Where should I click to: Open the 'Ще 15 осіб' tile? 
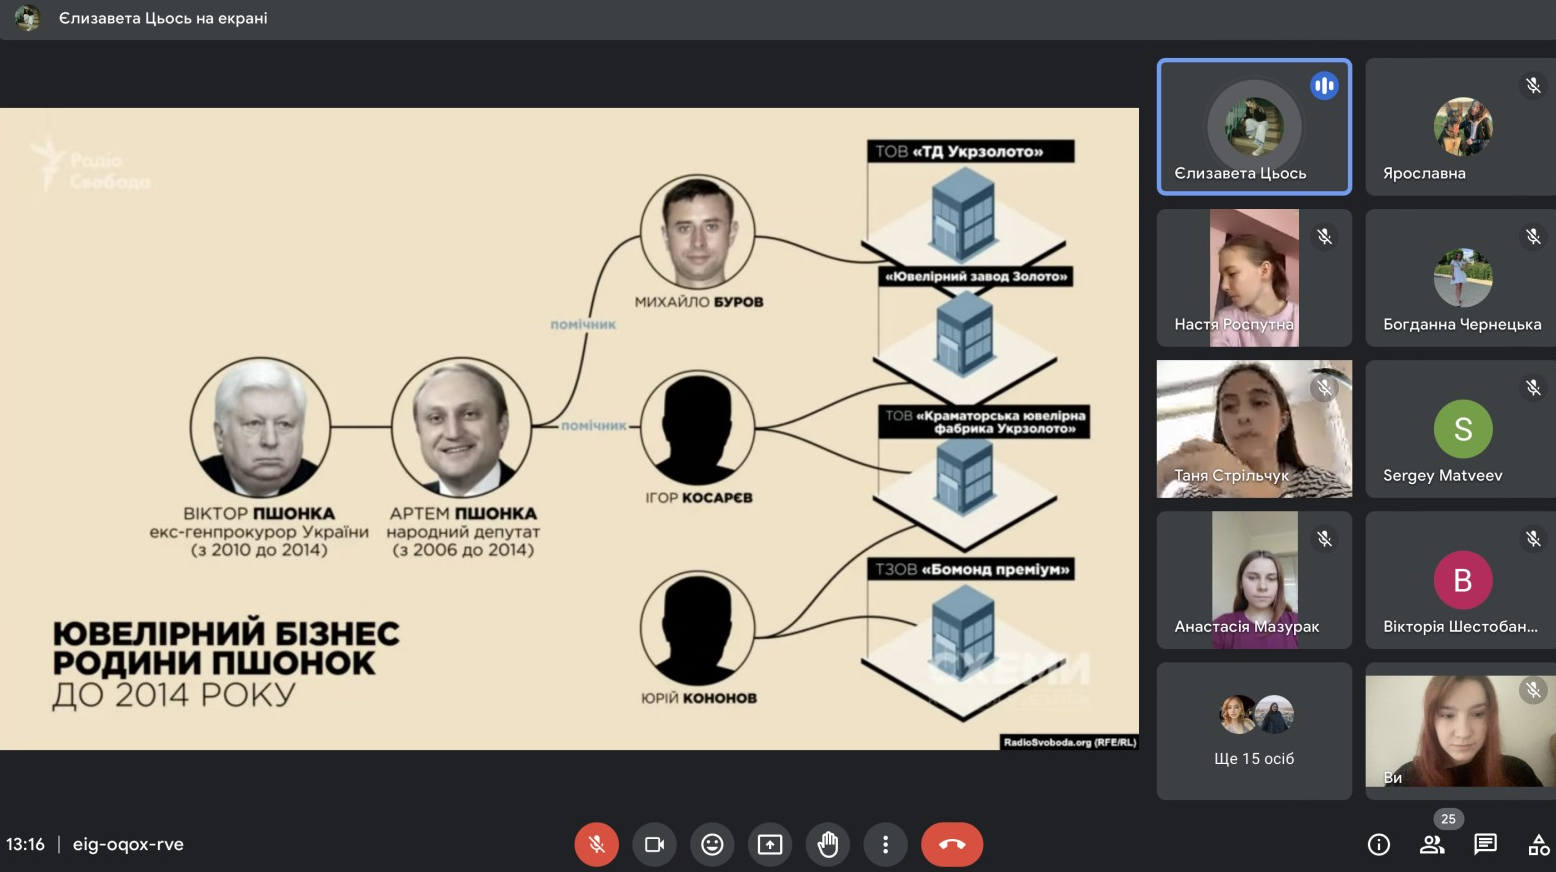(1254, 731)
